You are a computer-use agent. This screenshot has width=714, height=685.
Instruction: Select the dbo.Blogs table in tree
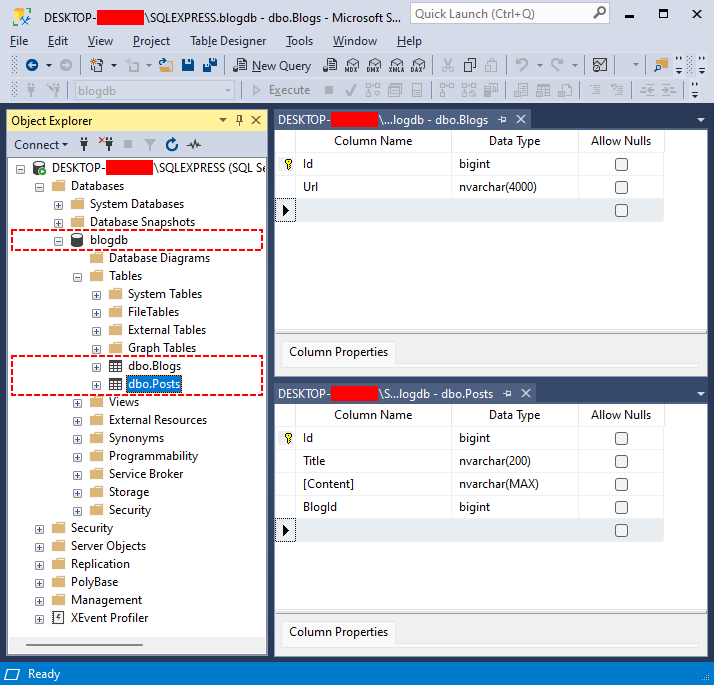coord(154,366)
